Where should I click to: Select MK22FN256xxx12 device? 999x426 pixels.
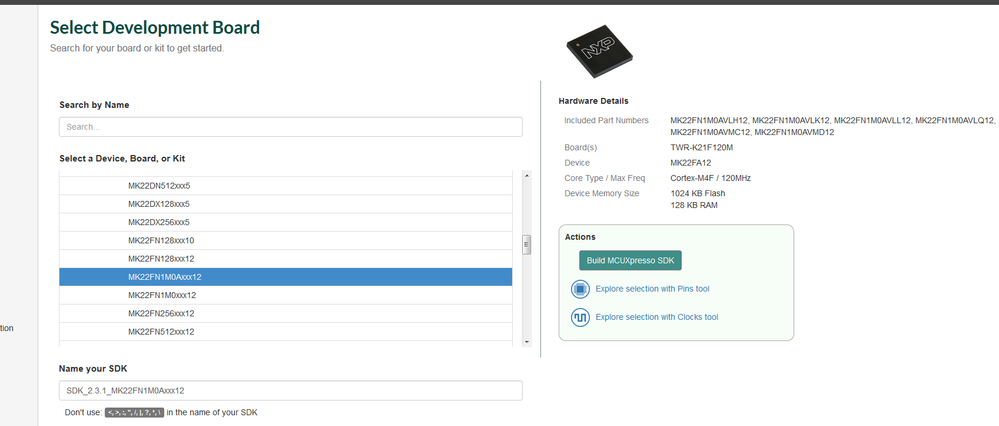pos(285,313)
